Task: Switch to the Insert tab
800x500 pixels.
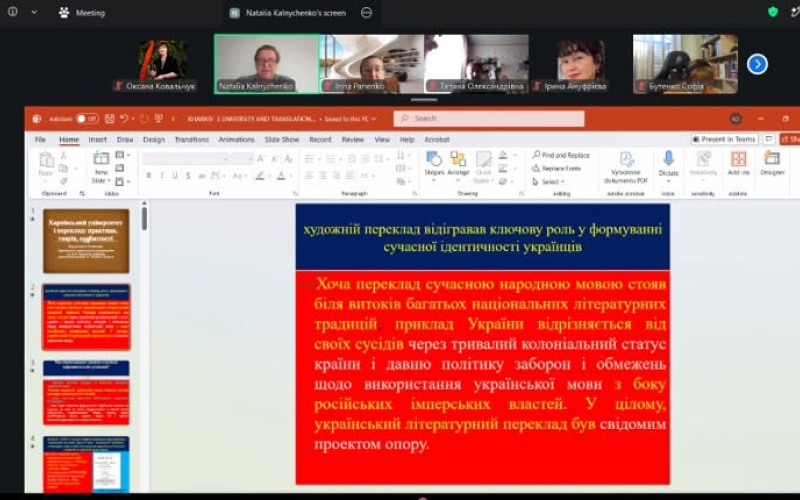Action: tap(97, 139)
